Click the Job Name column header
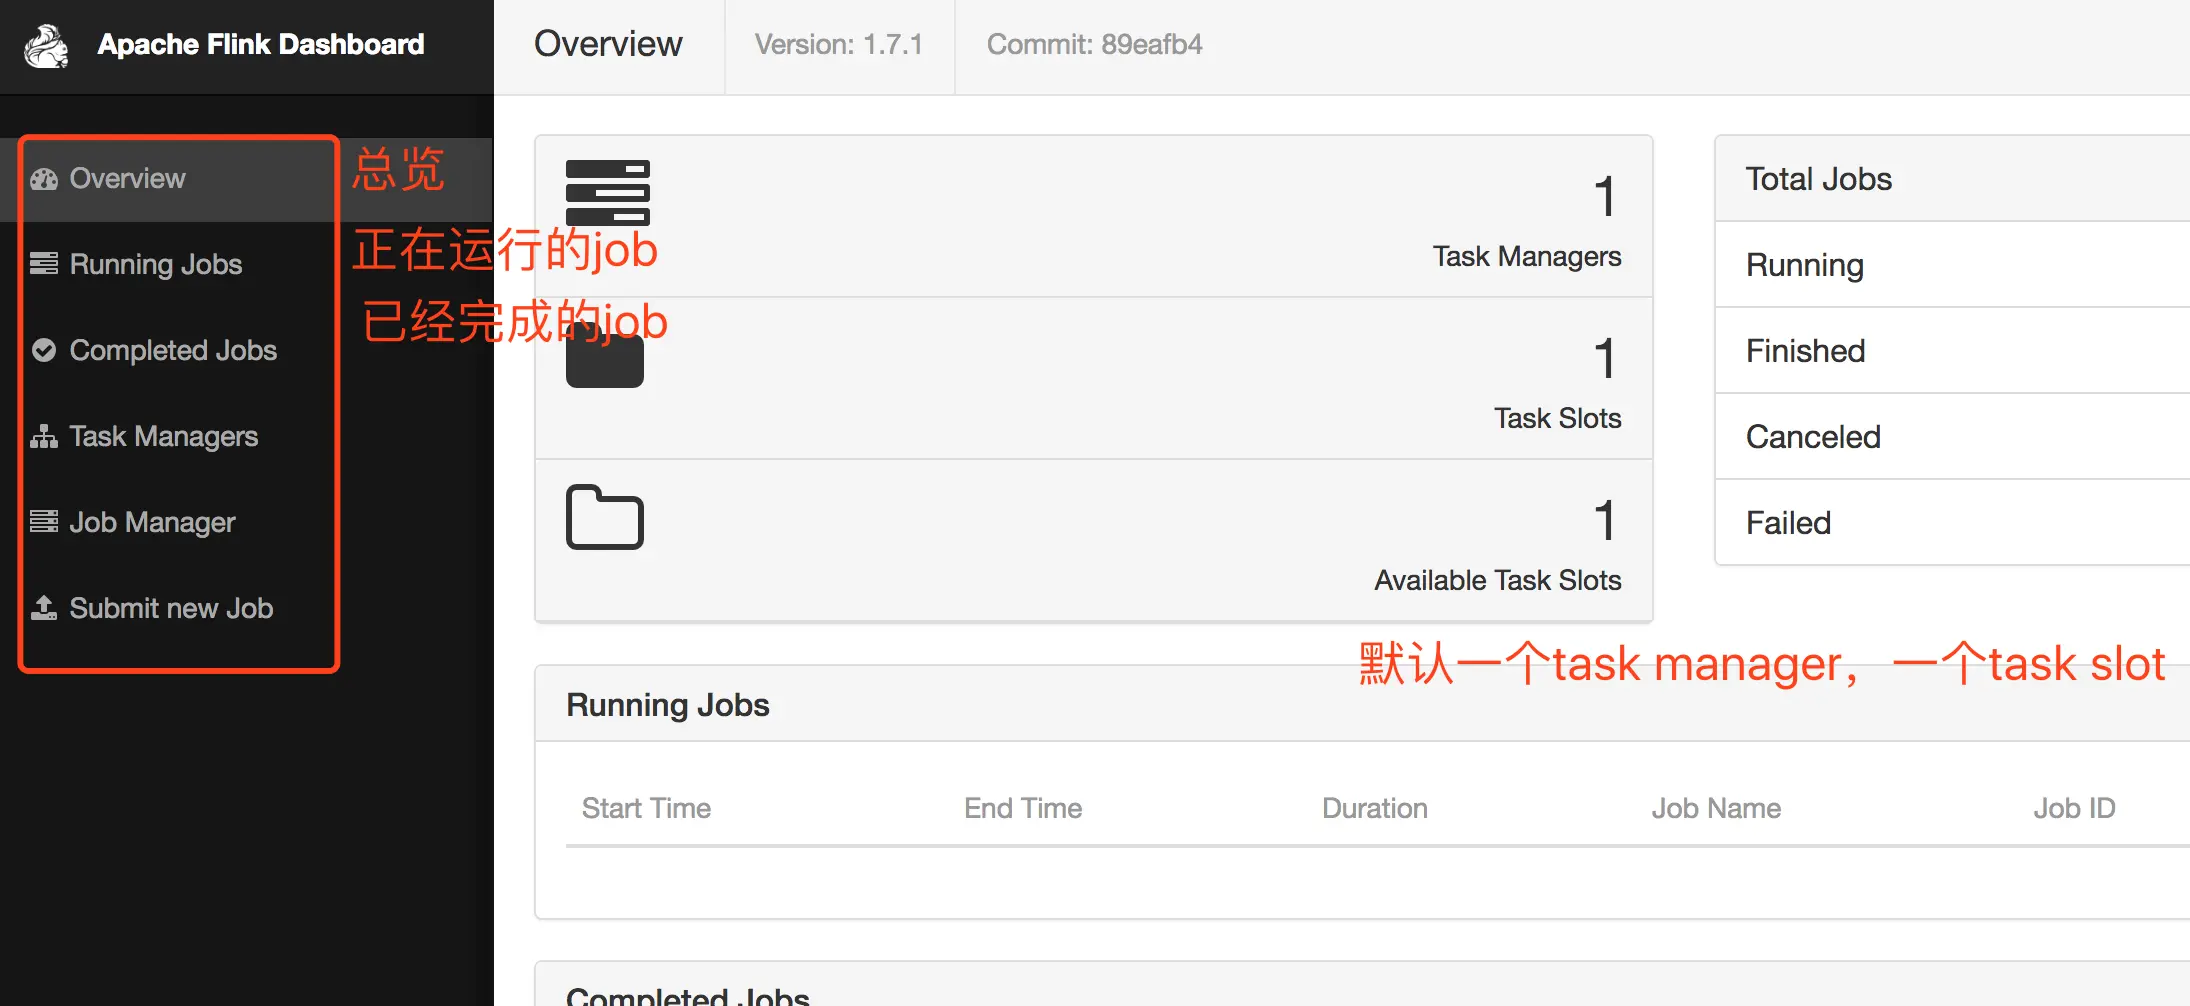Screen dimensions: 2190x1006 coord(1716,808)
